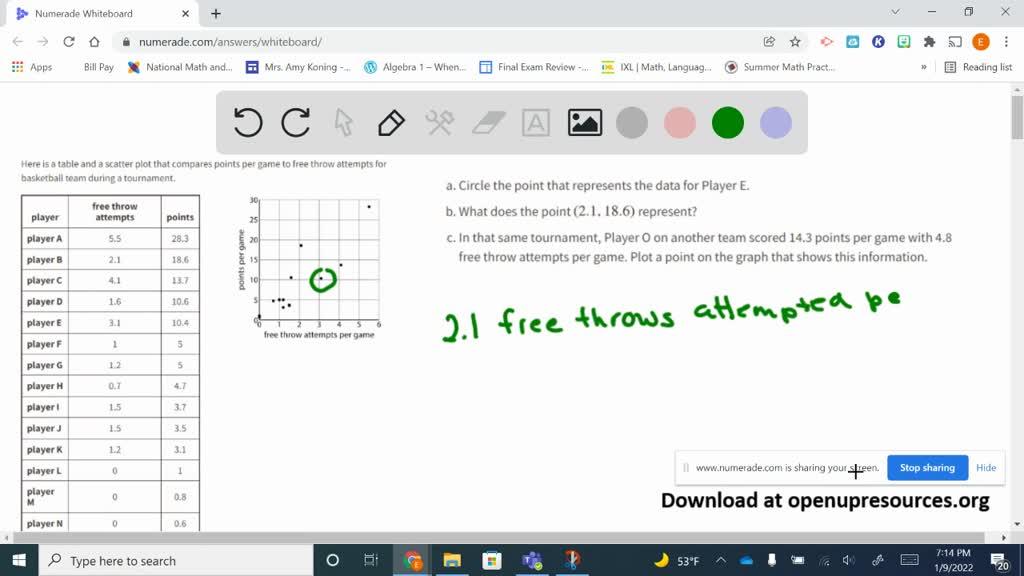Viewport: 1024px width, 576px height.
Task: Click the Undo arrow on the whiteboard toolbar
Action: 248,122
